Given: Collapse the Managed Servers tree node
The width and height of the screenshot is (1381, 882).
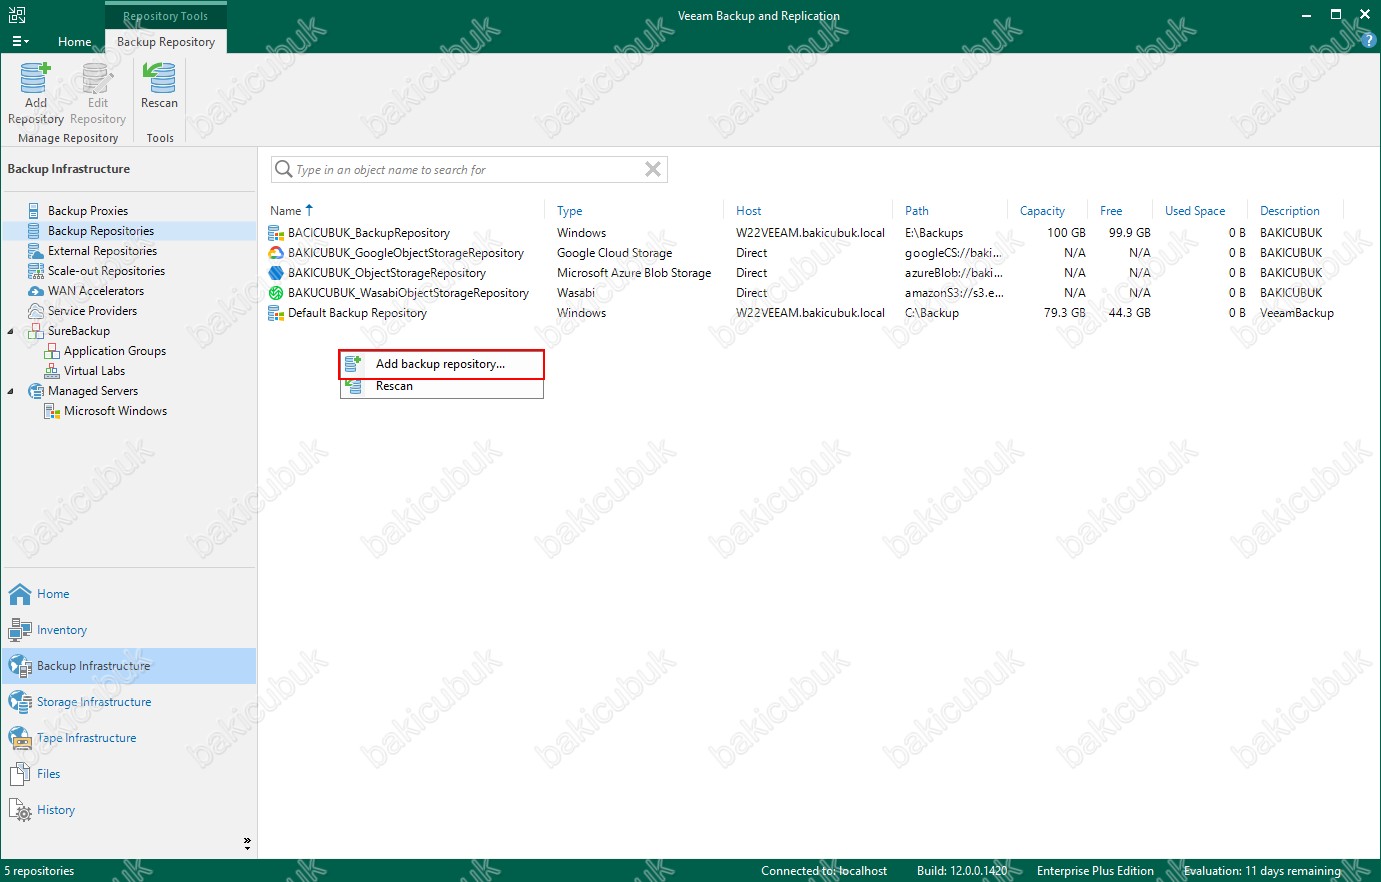Looking at the screenshot, I should coord(11,391).
